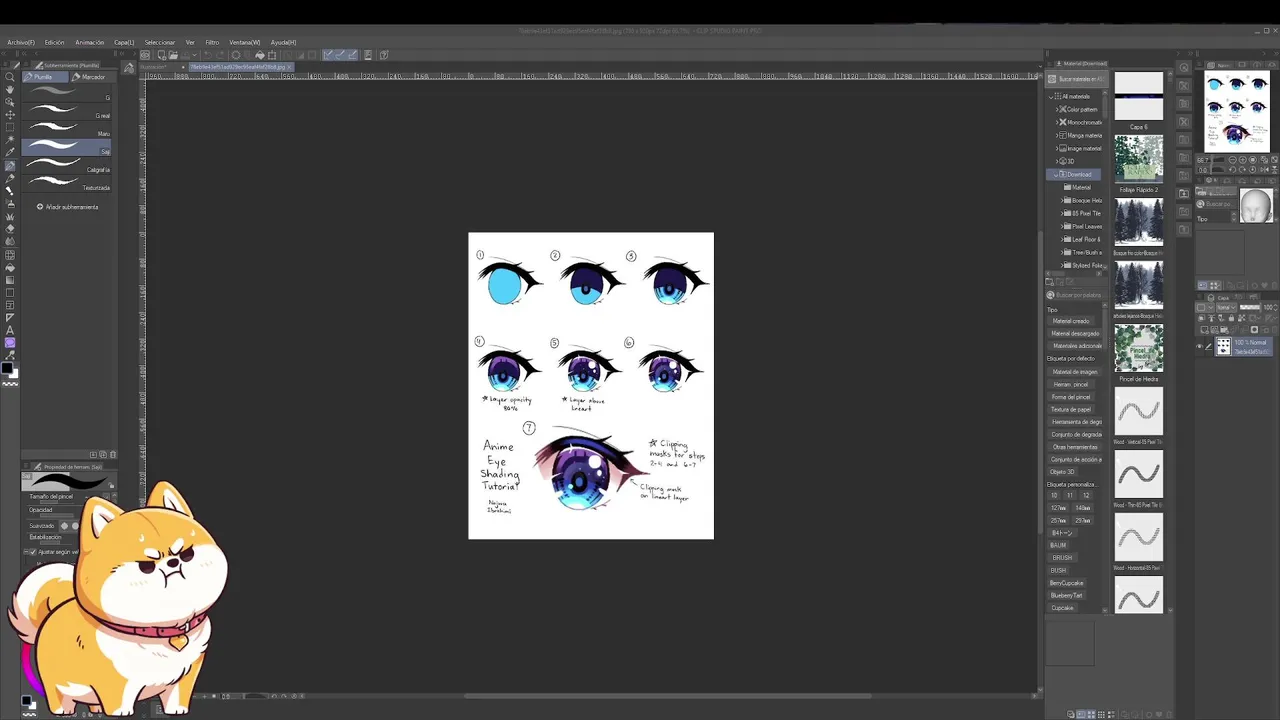
Task: Close the jpg document tab
Action: pyautogui.click(x=289, y=67)
